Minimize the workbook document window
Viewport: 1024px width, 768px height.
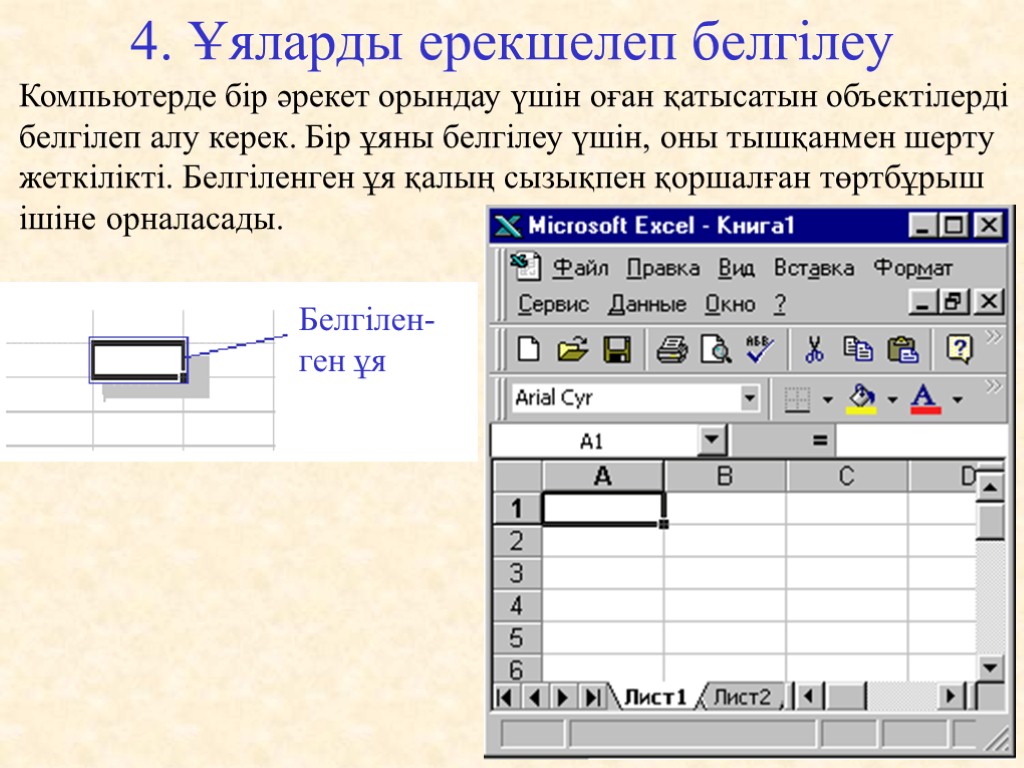[923, 302]
